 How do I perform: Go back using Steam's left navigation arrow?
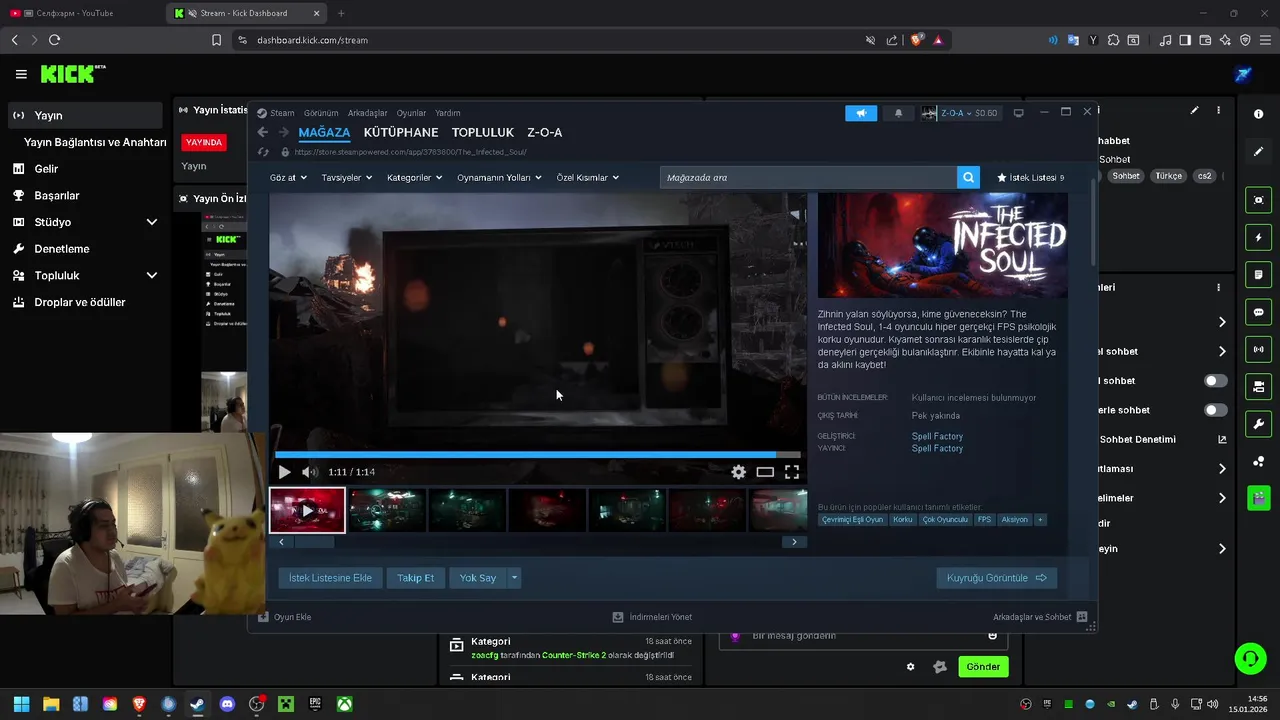pyautogui.click(x=263, y=132)
